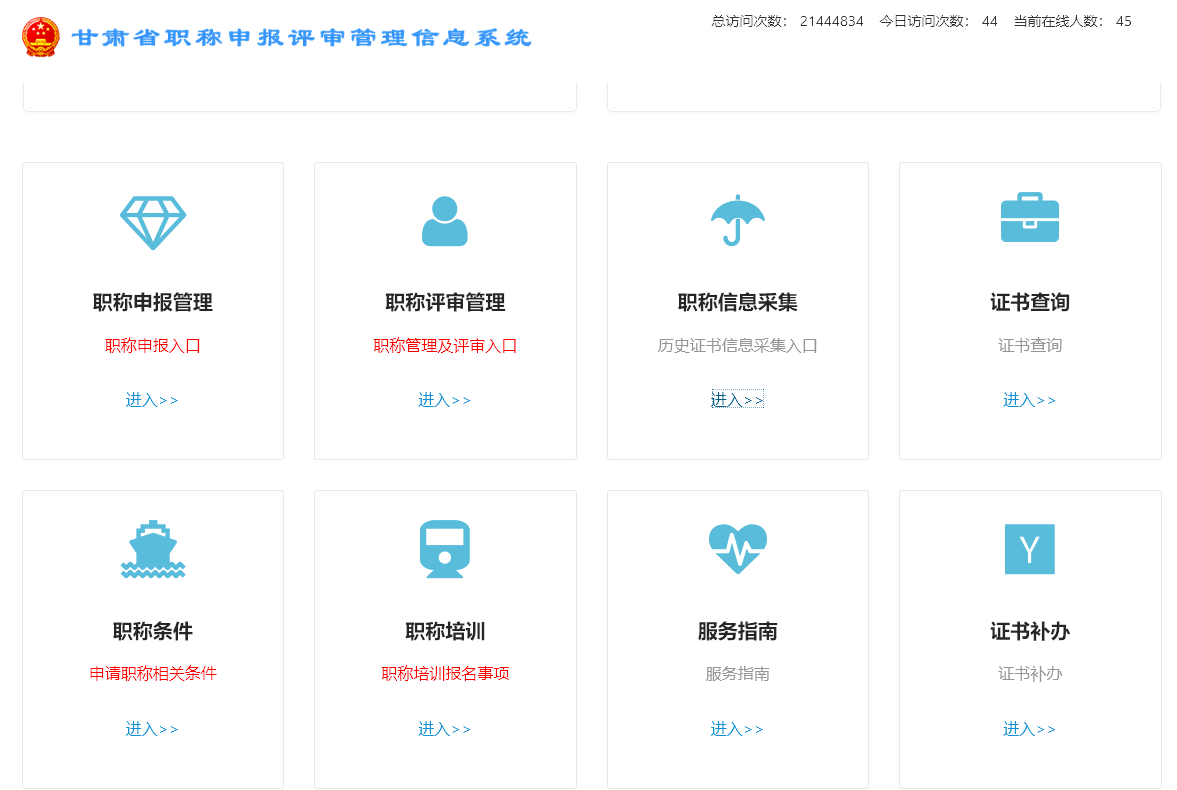The width and height of the screenshot is (1177, 790).
Task: Open 申请职称相关条件 link
Action: pyautogui.click(x=152, y=674)
